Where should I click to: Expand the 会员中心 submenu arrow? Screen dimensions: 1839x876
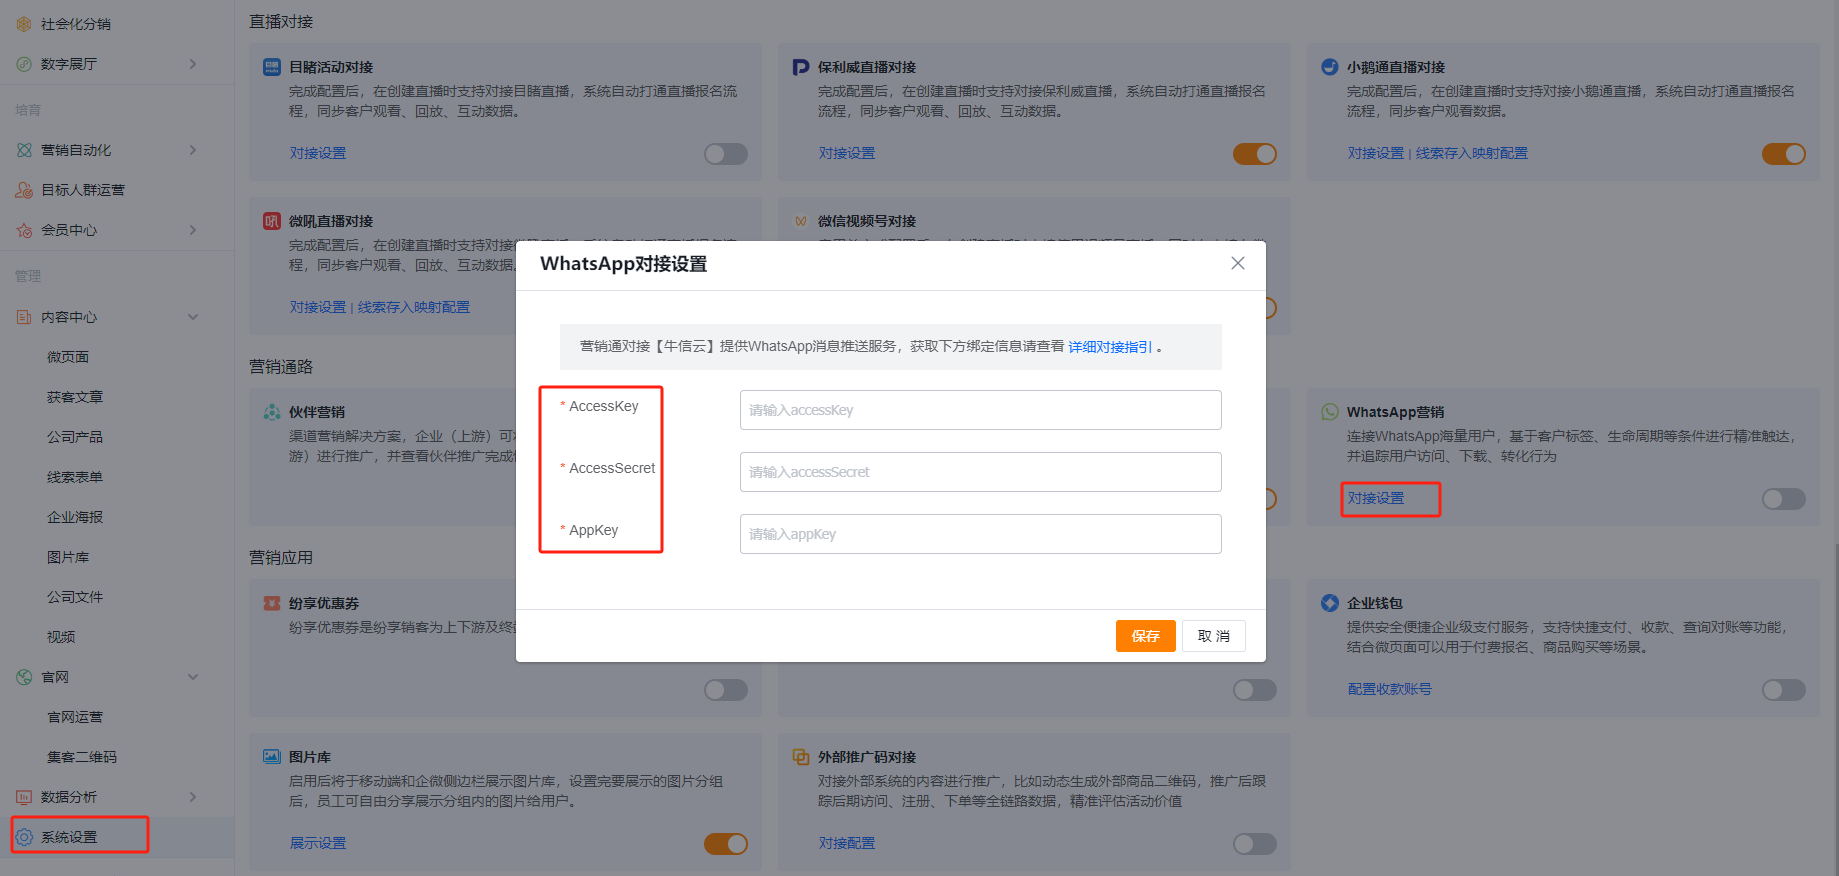(x=193, y=230)
